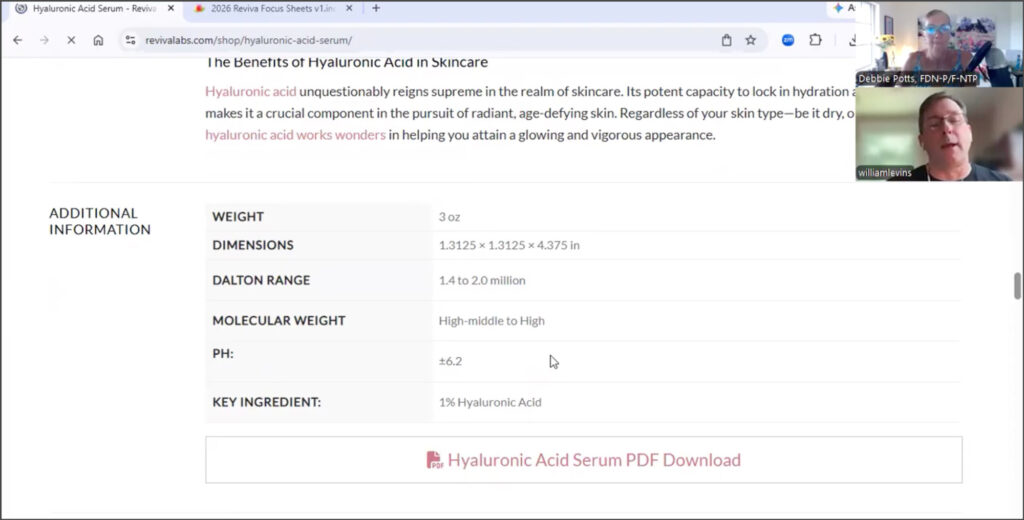The width and height of the screenshot is (1024, 520).
Task: Follow 'hyaluronic acid works wonders' link
Action: point(295,135)
